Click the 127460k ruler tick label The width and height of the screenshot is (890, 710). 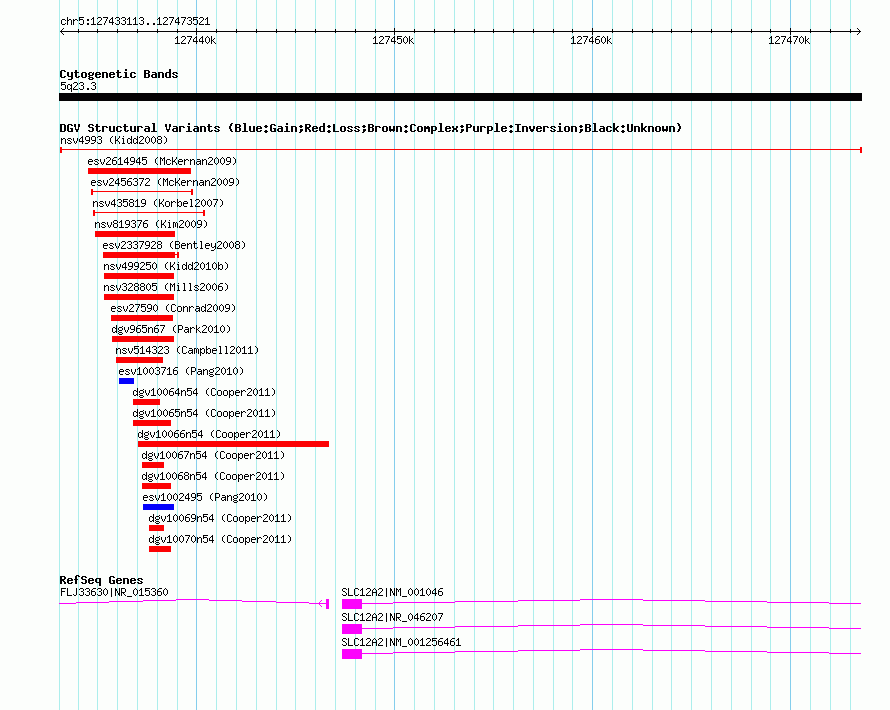click(x=591, y=40)
